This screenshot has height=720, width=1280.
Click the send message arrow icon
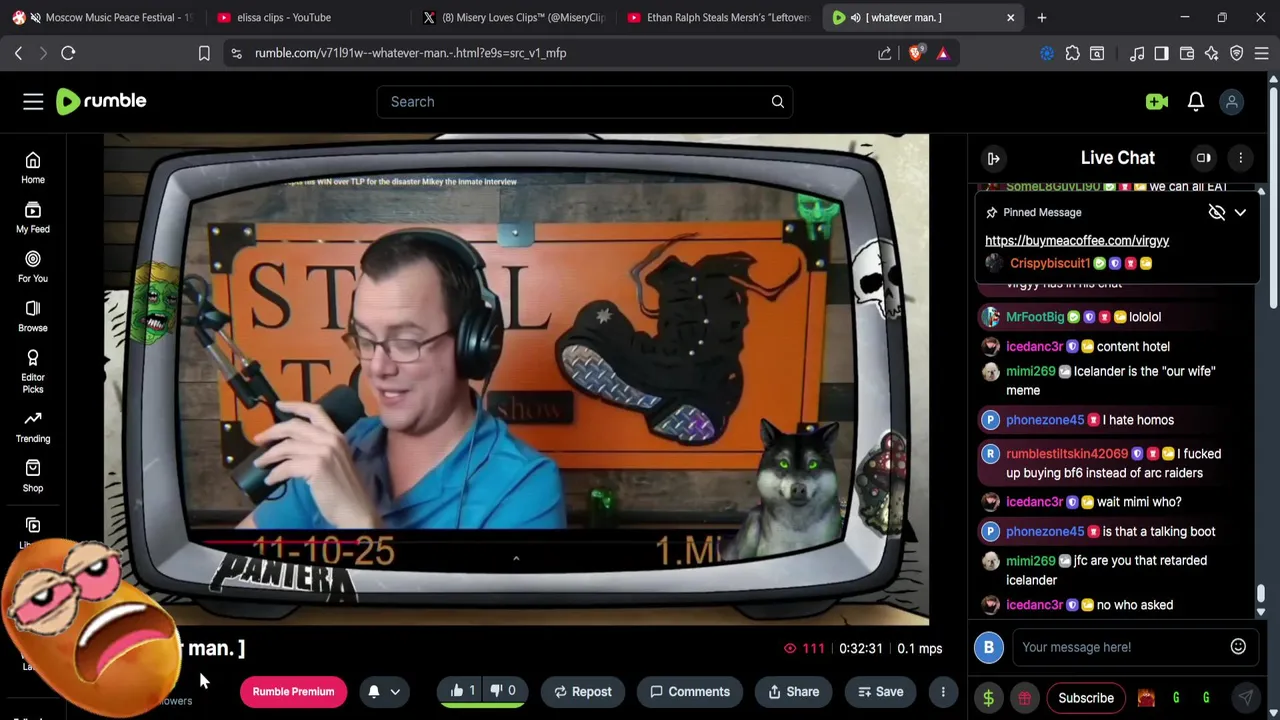pos(1245,698)
